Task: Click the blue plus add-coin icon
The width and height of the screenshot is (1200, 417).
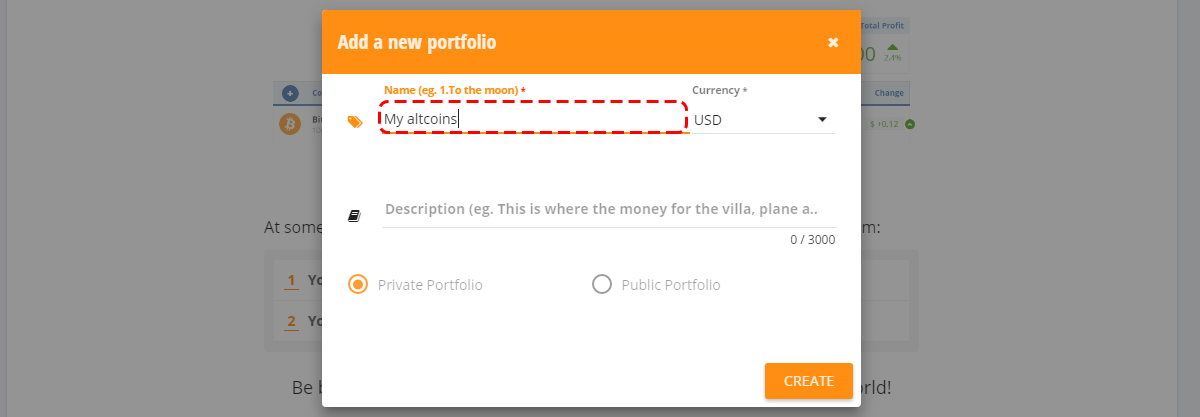Action: [x=290, y=93]
